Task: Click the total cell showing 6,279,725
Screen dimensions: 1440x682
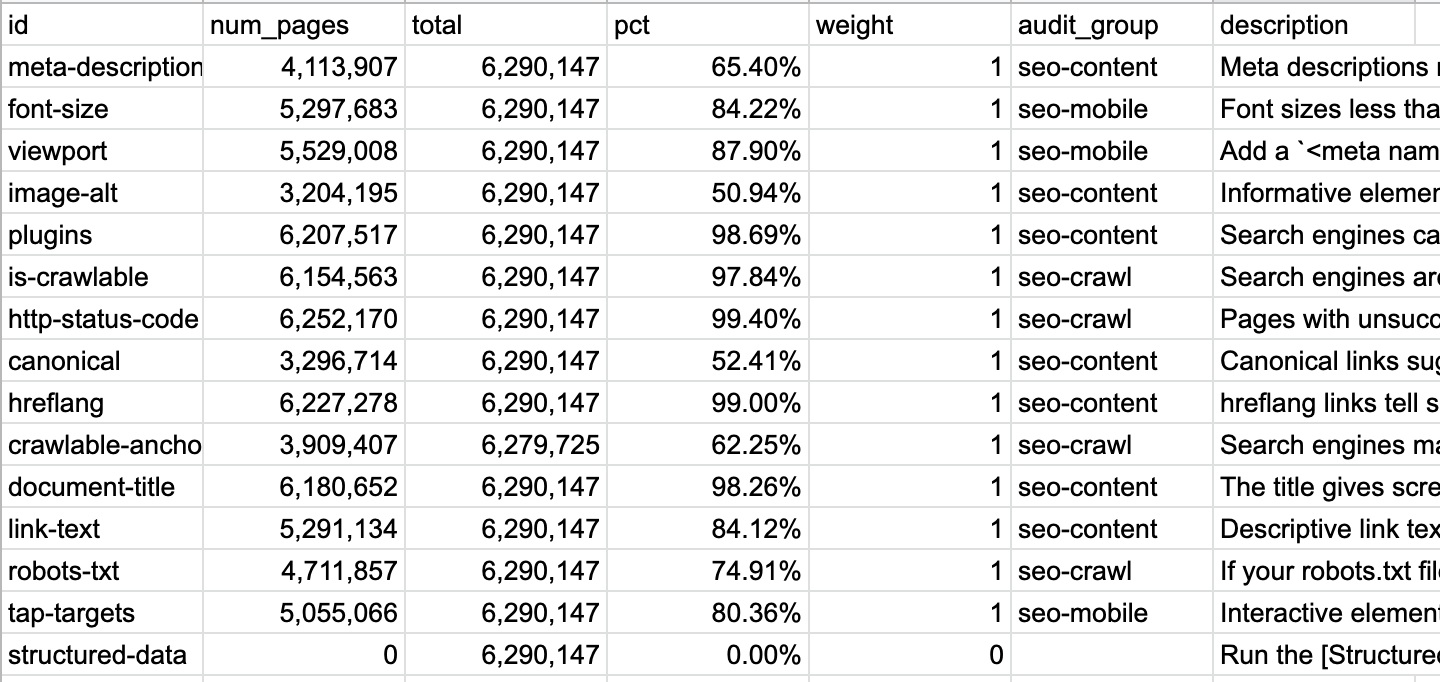Action: pos(506,445)
